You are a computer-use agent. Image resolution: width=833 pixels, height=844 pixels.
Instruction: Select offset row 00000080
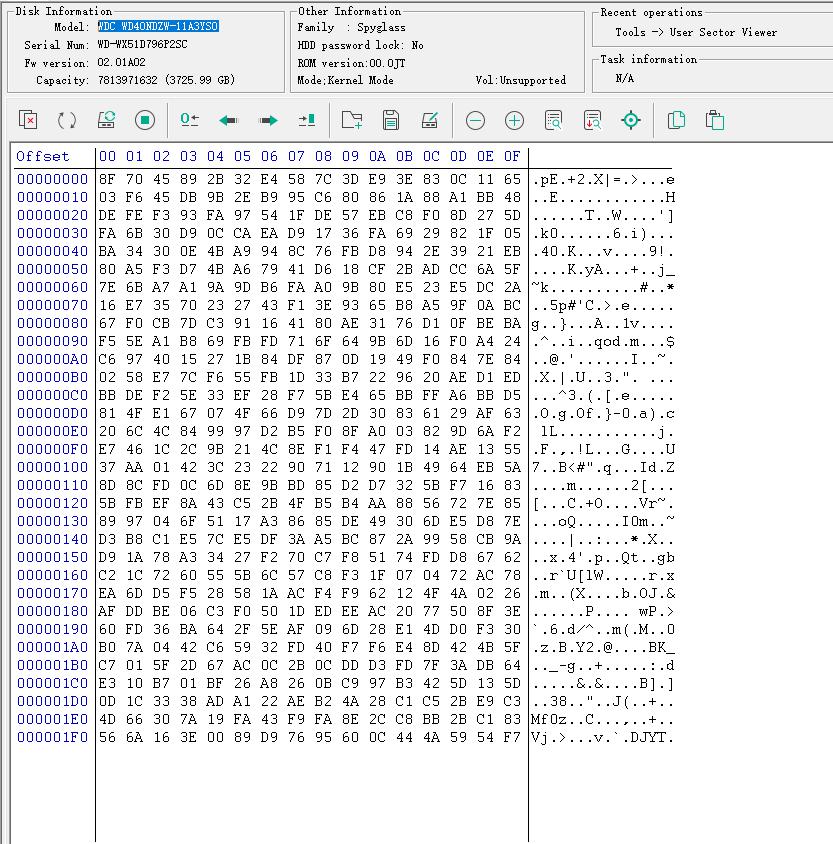click(x=52, y=323)
